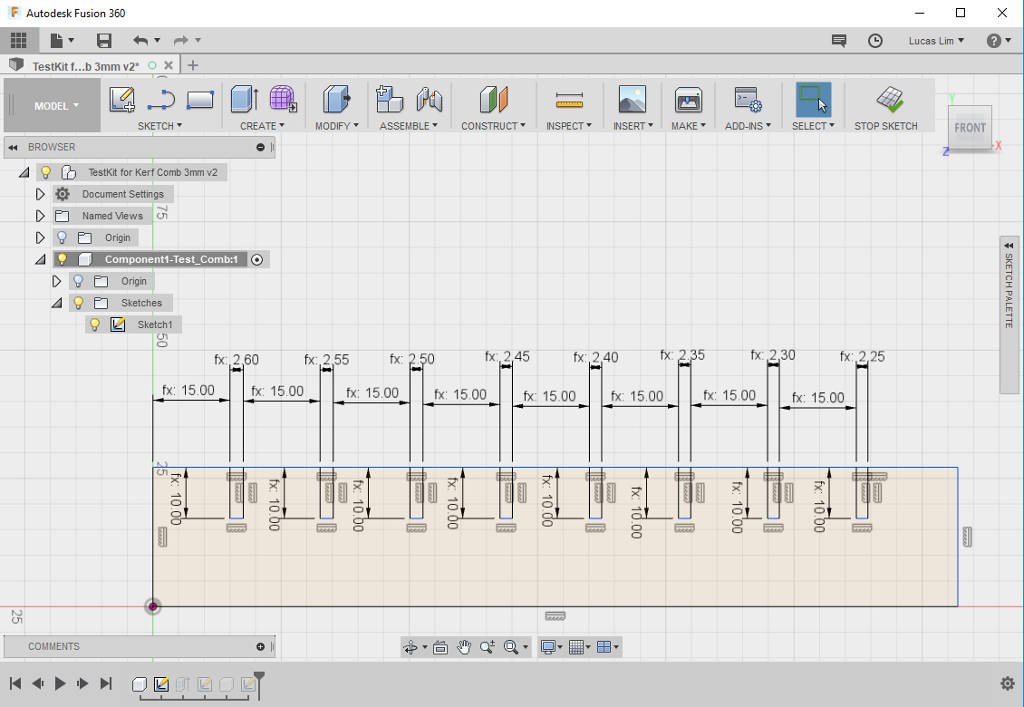This screenshot has height=707, width=1024.
Task: Click the Add-Ins scripts icon
Action: pos(748,99)
